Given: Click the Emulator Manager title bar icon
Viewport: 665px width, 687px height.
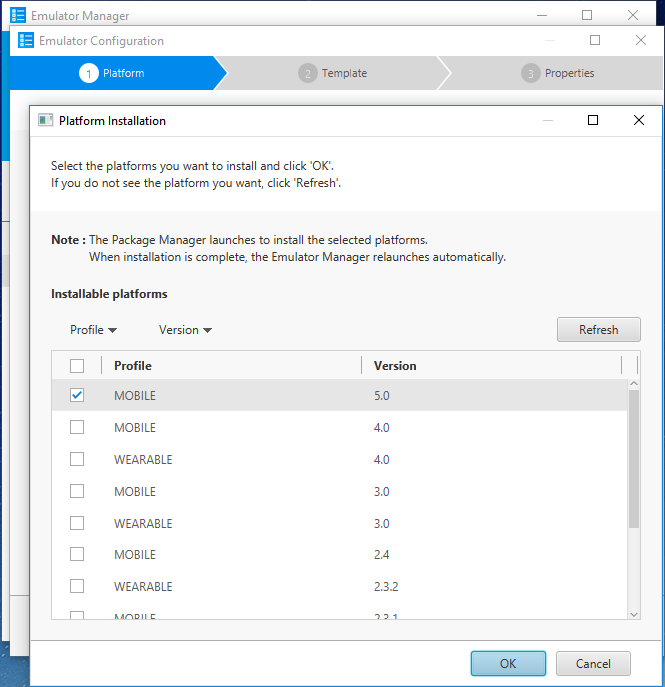Looking at the screenshot, I should (18, 15).
